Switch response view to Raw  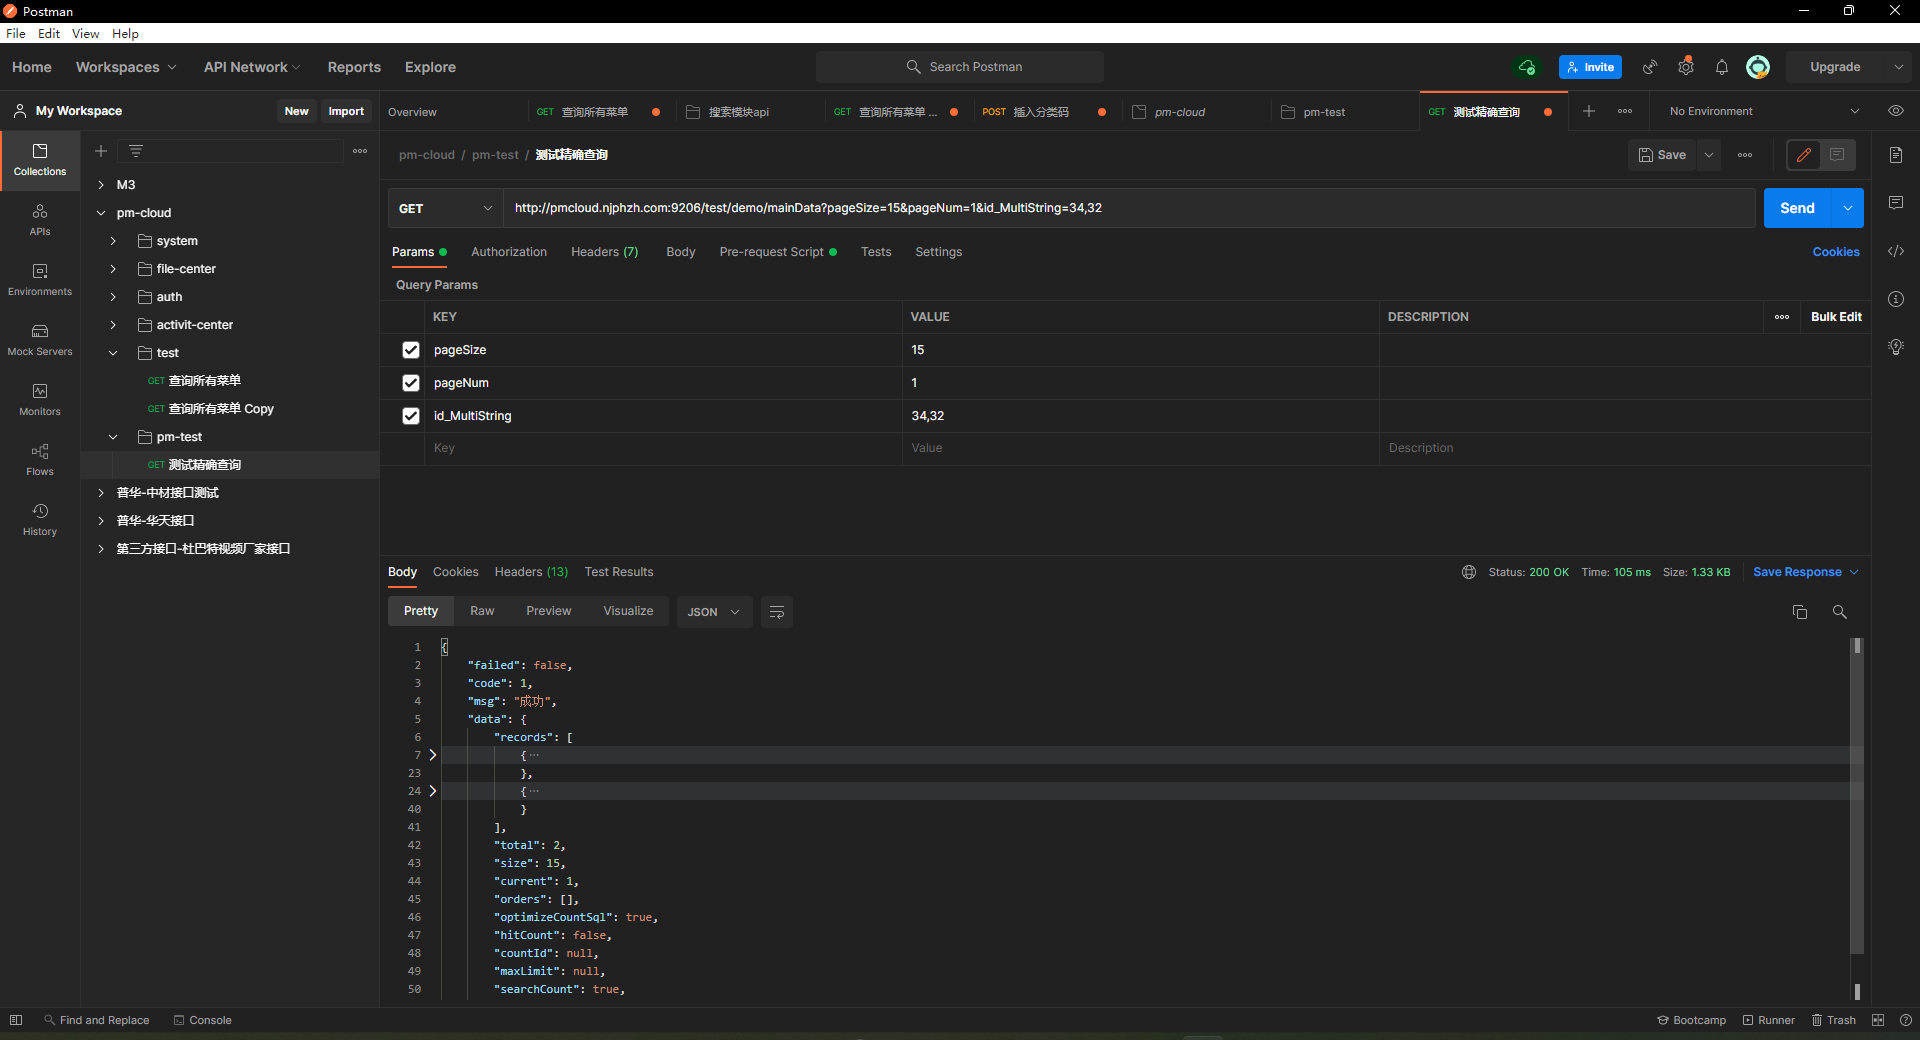pyautogui.click(x=482, y=611)
